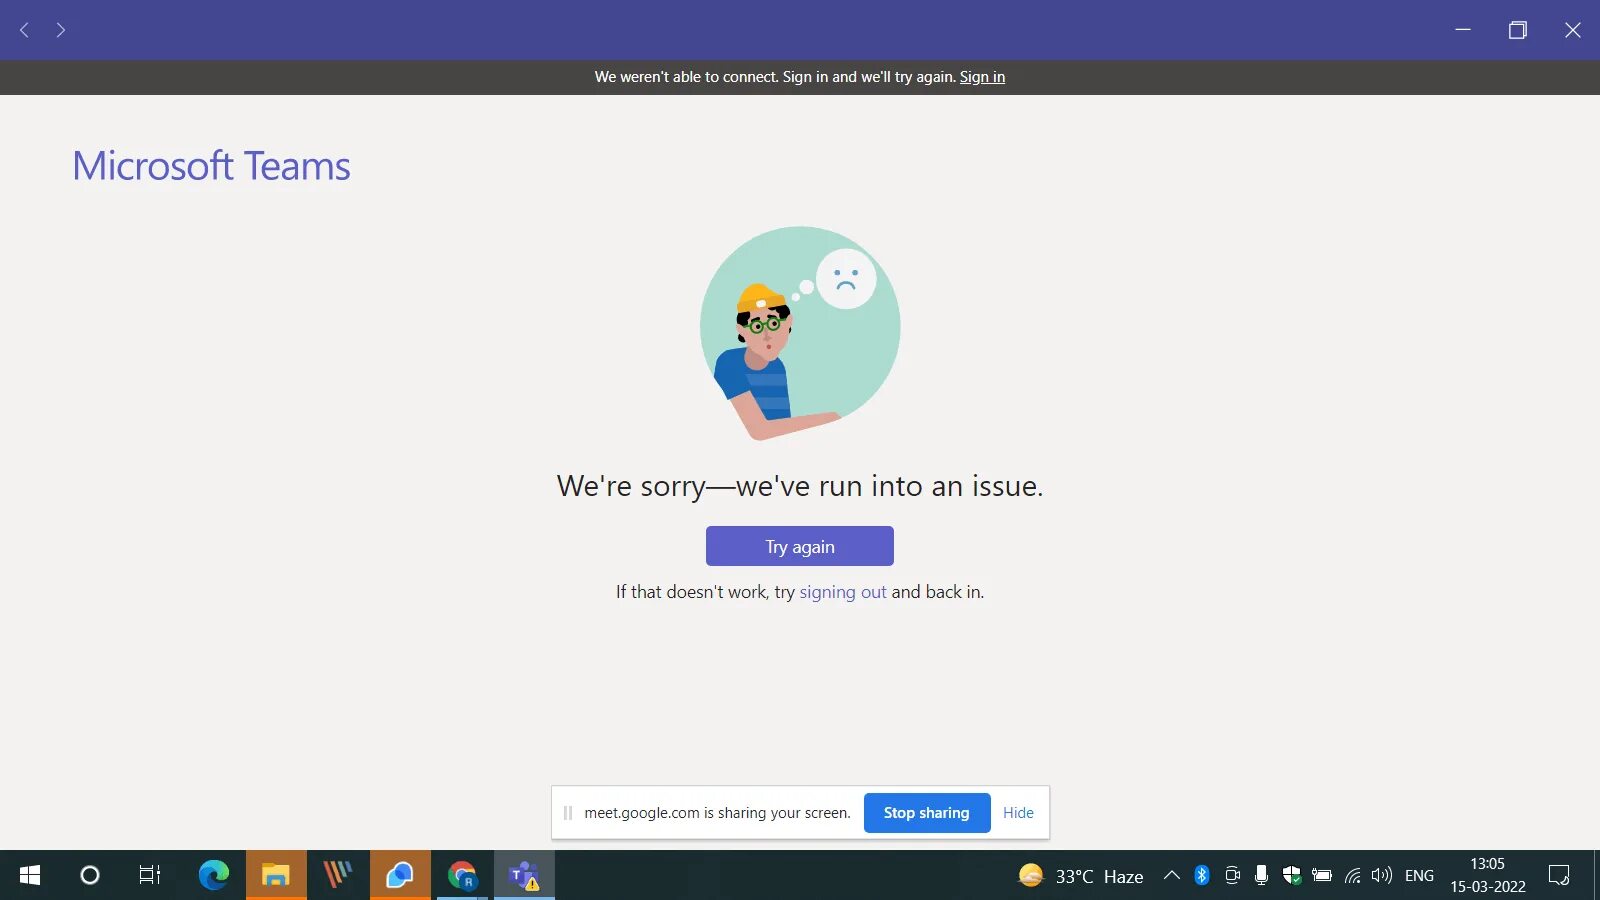Click the sharing bar drag handle
The image size is (1600, 900).
pos(568,813)
